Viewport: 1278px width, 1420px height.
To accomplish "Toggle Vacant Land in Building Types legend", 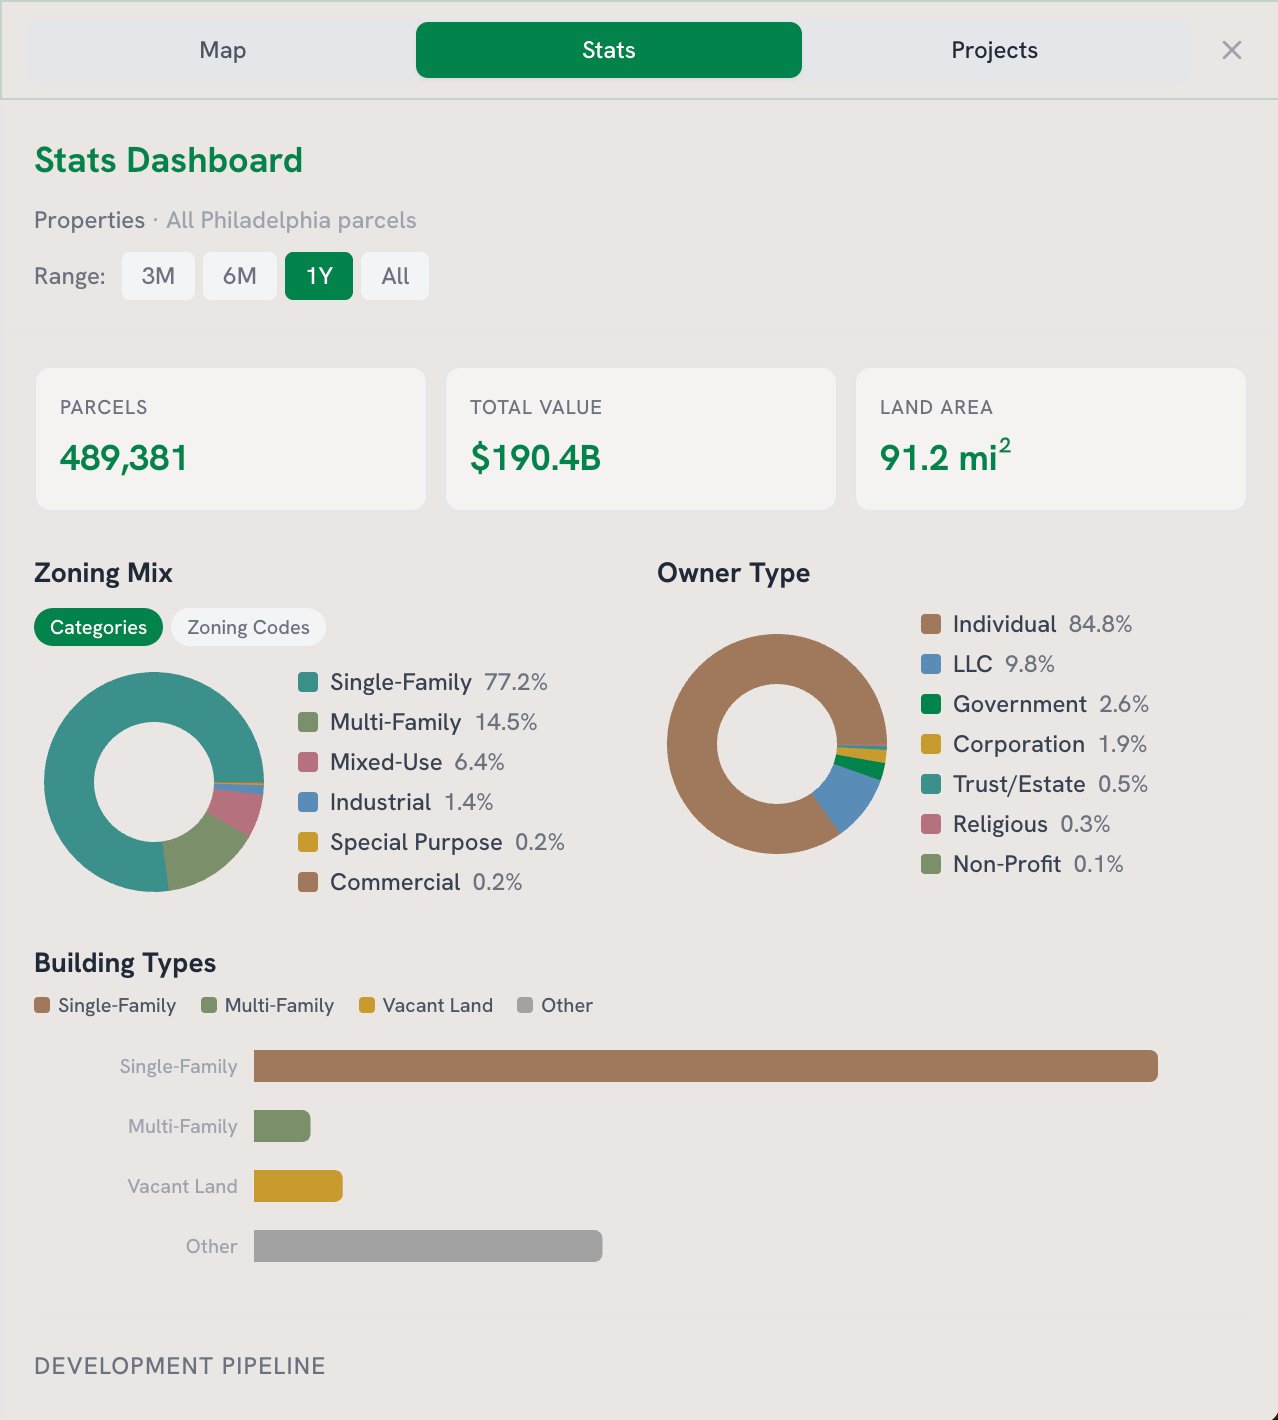I will pyautogui.click(x=426, y=1005).
